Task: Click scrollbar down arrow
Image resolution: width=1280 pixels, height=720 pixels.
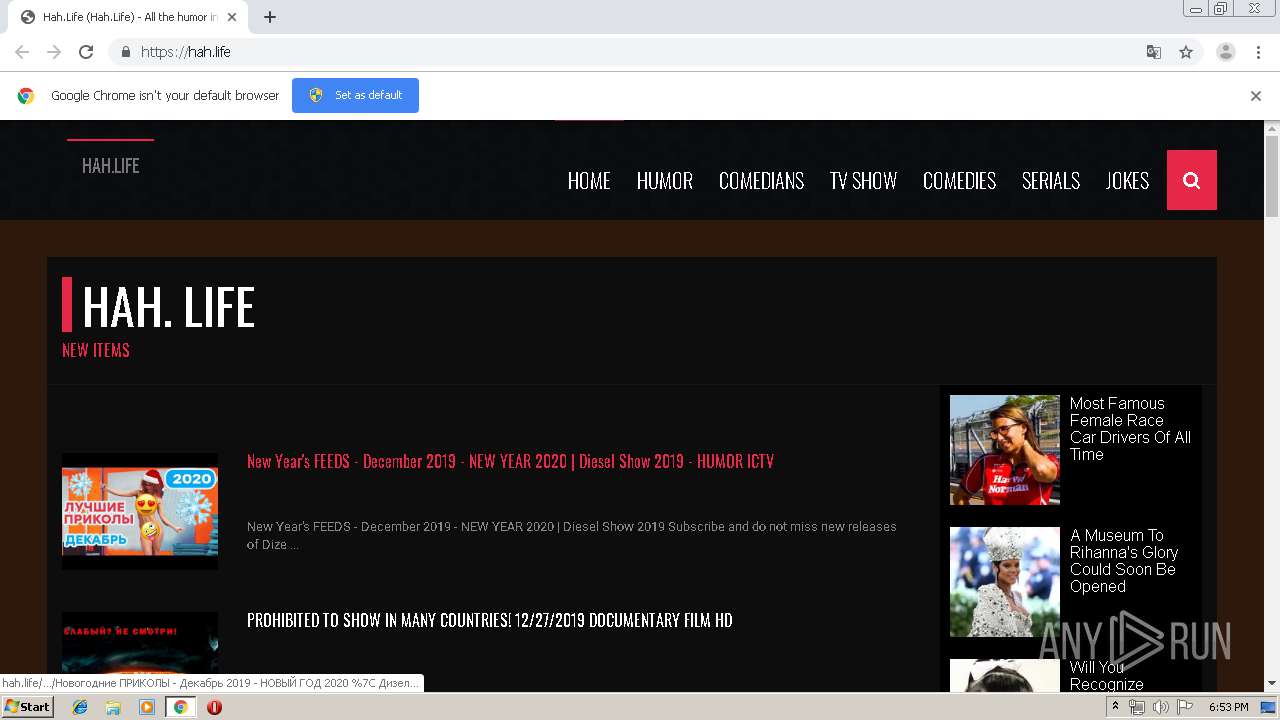Action: coord(1272,684)
